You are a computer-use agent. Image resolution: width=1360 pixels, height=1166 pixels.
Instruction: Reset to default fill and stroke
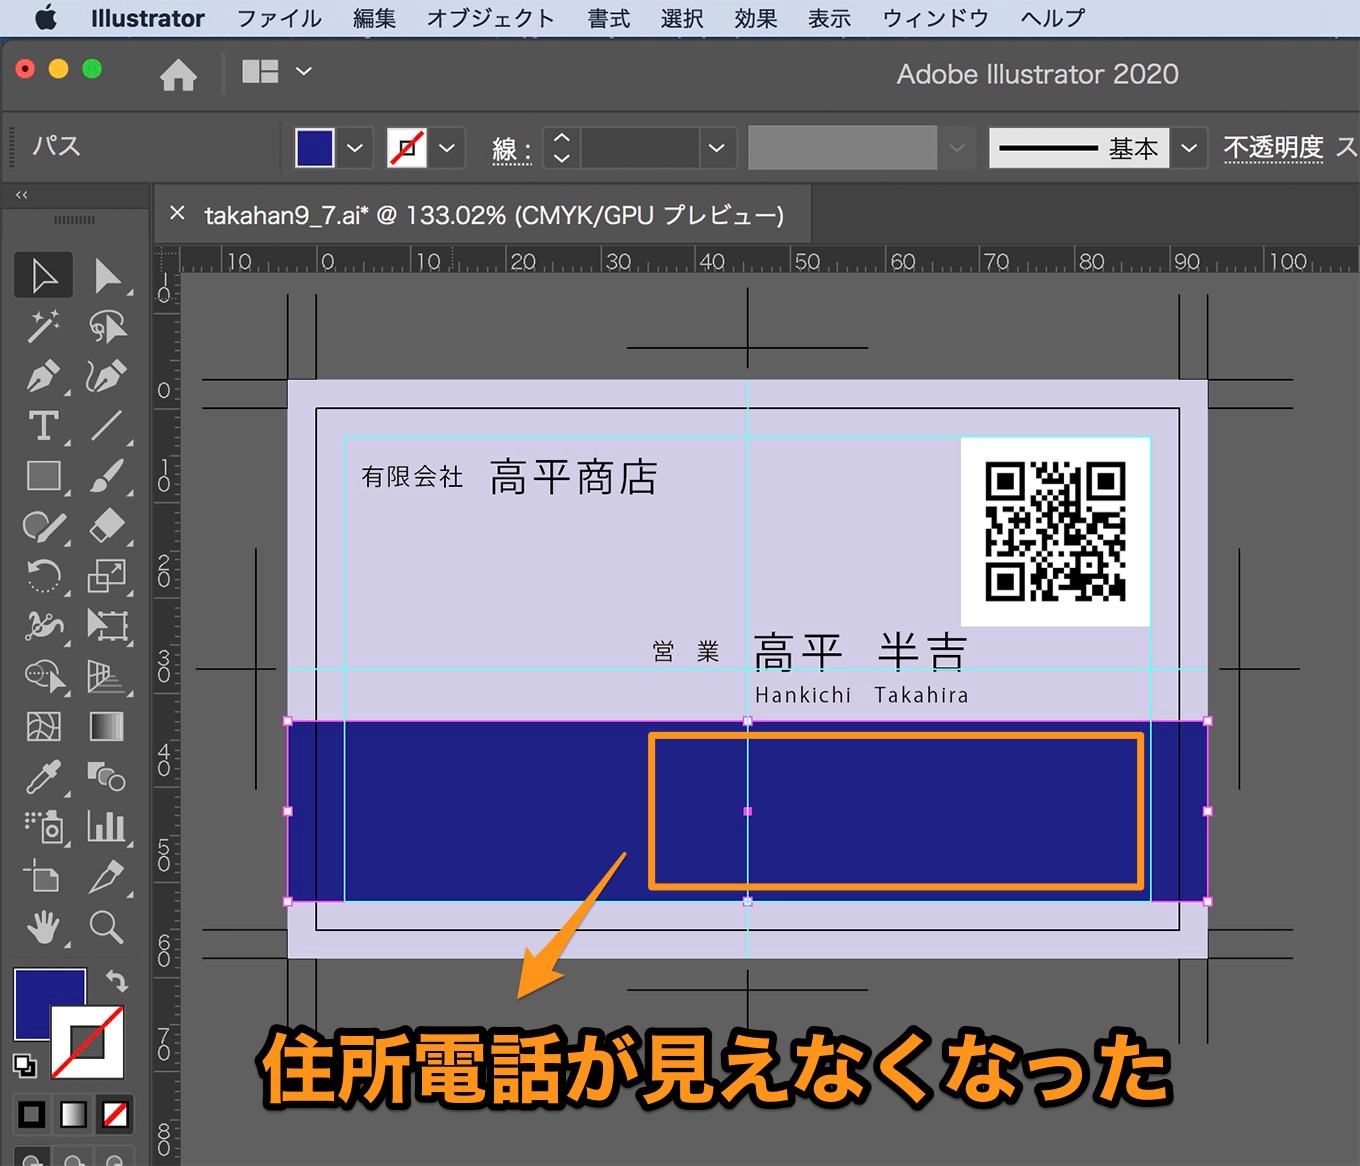pos(25,1066)
